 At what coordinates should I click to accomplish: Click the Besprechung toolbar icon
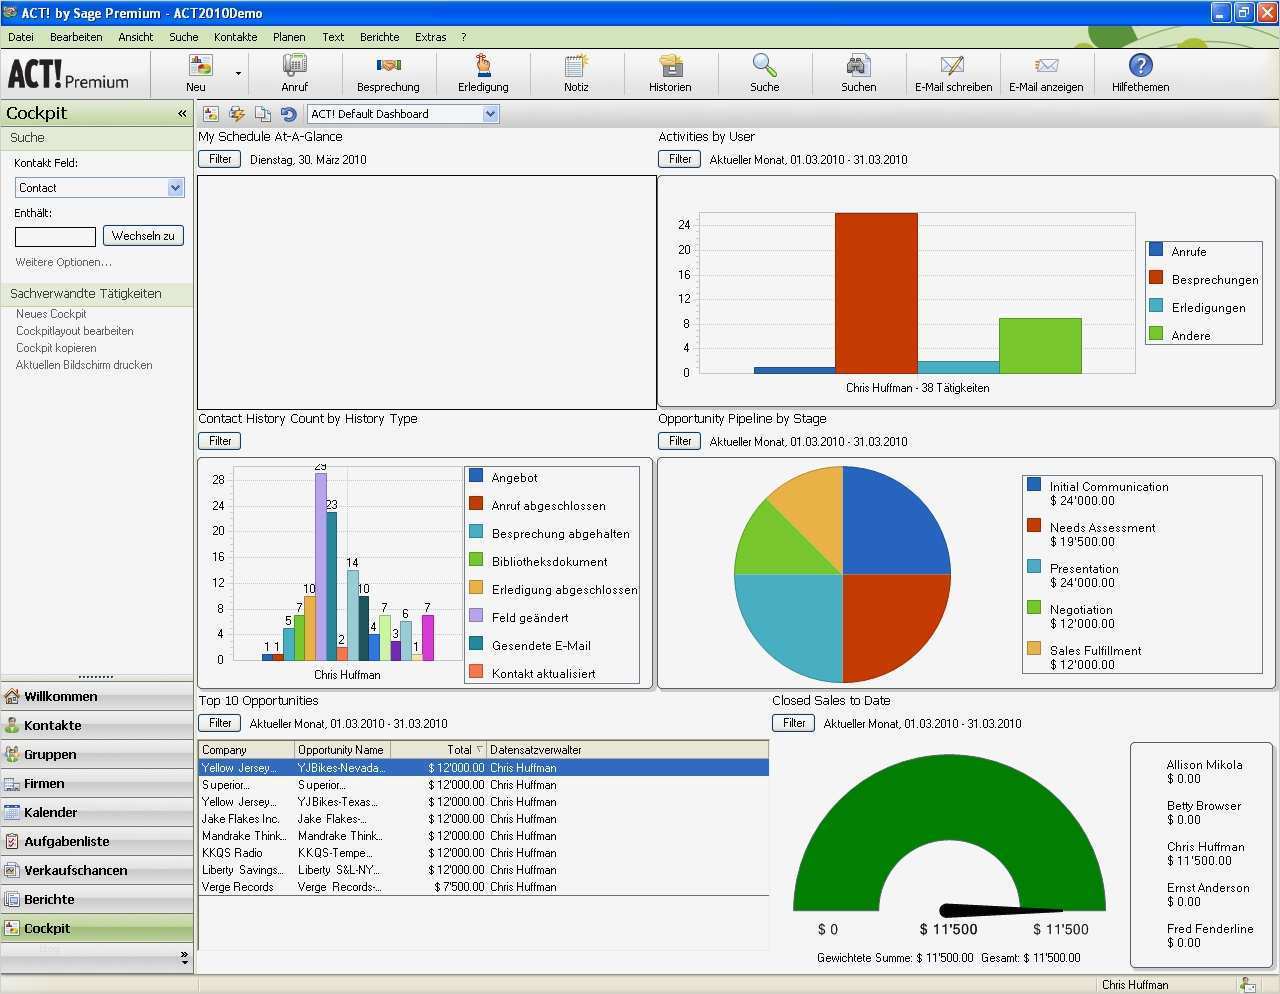pyautogui.click(x=388, y=71)
